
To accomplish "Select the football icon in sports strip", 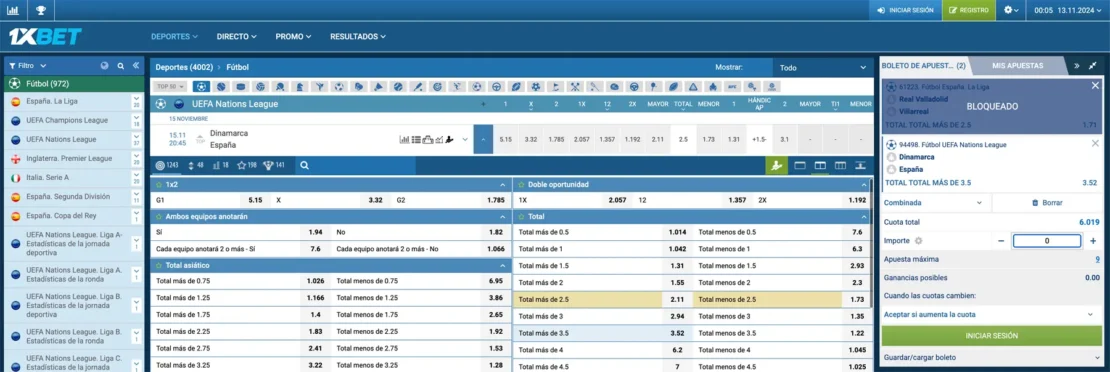I will [x=202, y=86].
